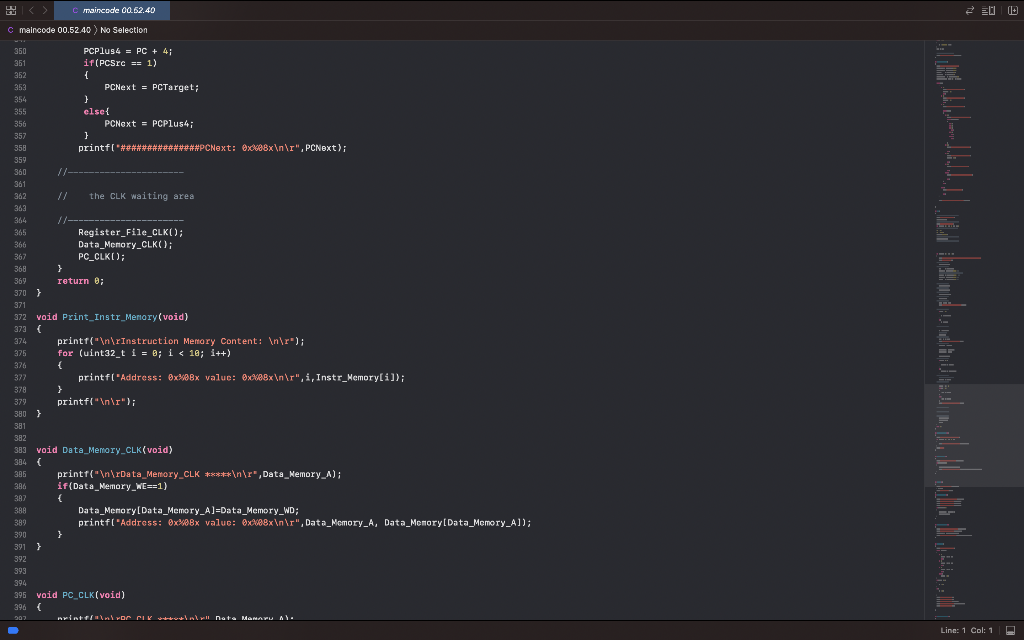Click the Line: 1 Col: 1 indicator
Screen dimensions: 1024x640
point(967,630)
